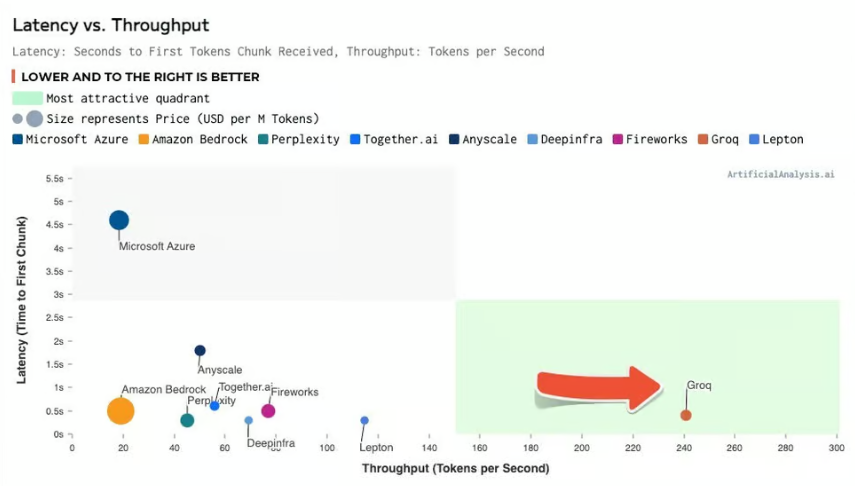Click the Deepinfra legend swatch
855x486 pixels.
click(533, 139)
